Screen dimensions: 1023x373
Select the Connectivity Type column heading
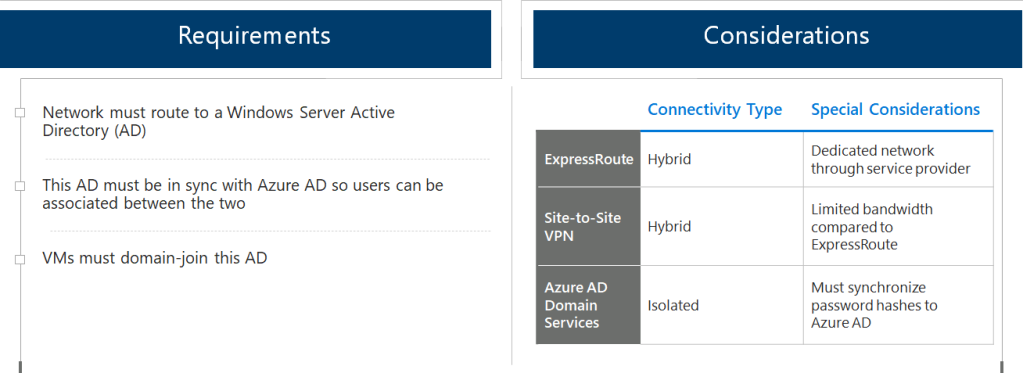(714, 110)
